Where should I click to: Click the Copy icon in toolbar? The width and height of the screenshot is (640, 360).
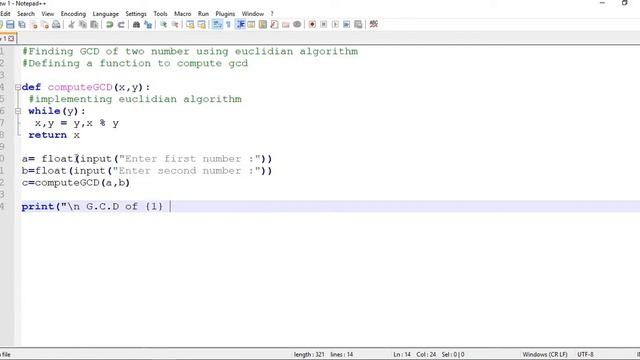(x=83, y=24)
